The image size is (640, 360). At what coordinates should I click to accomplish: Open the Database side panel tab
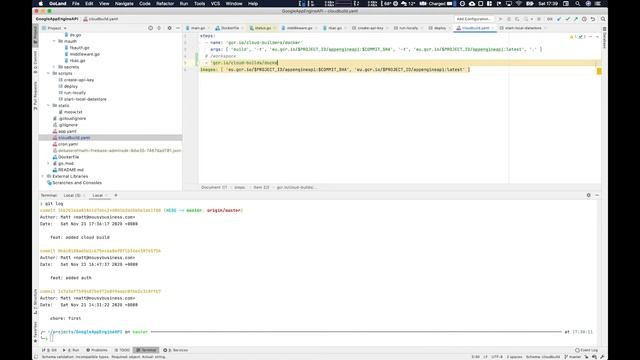604,38
